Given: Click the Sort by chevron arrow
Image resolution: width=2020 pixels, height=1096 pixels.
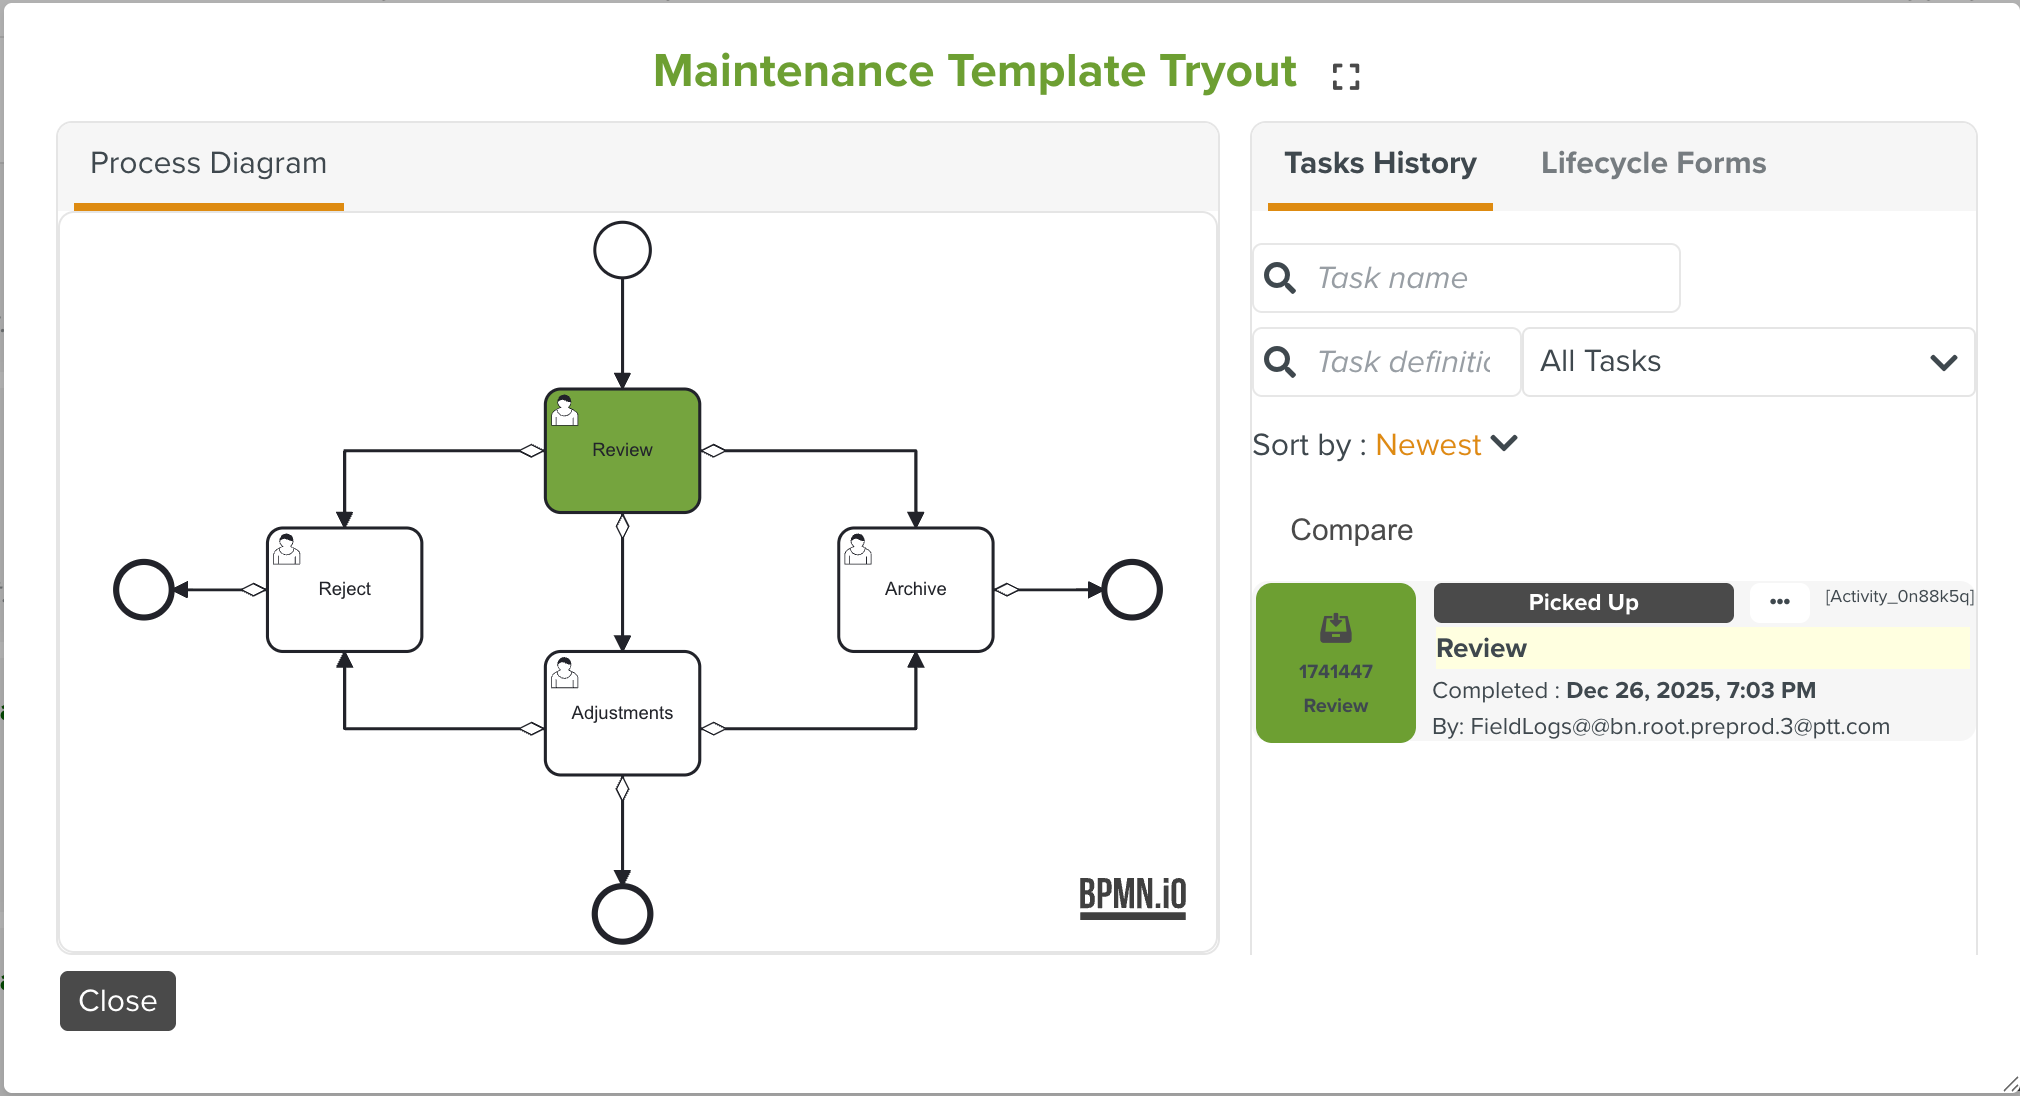Looking at the screenshot, I should (x=1504, y=443).
